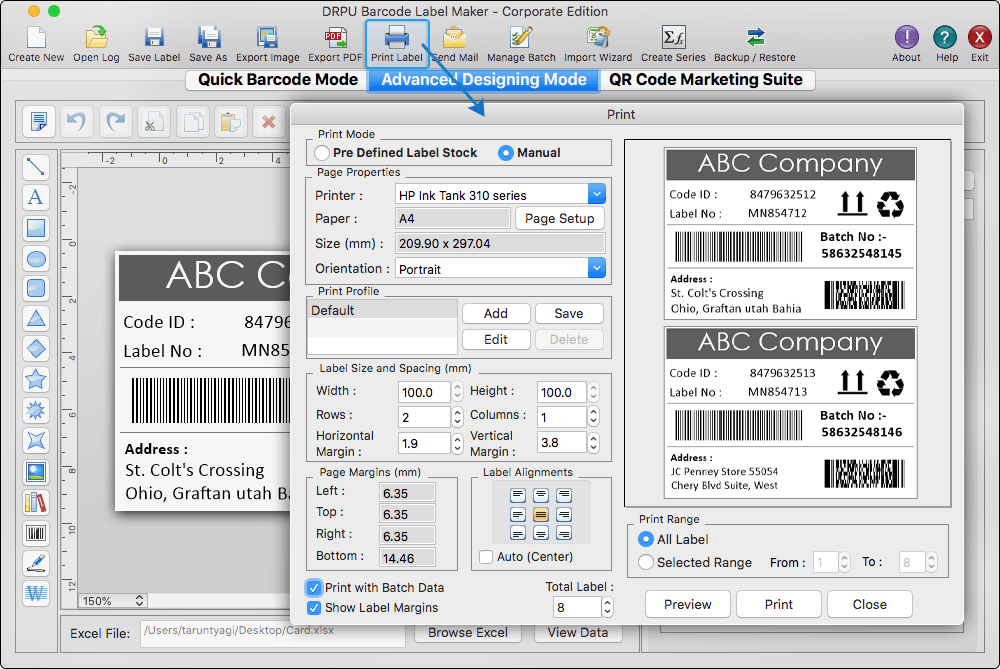Click Edit print profile button

(x=496, y=339)
